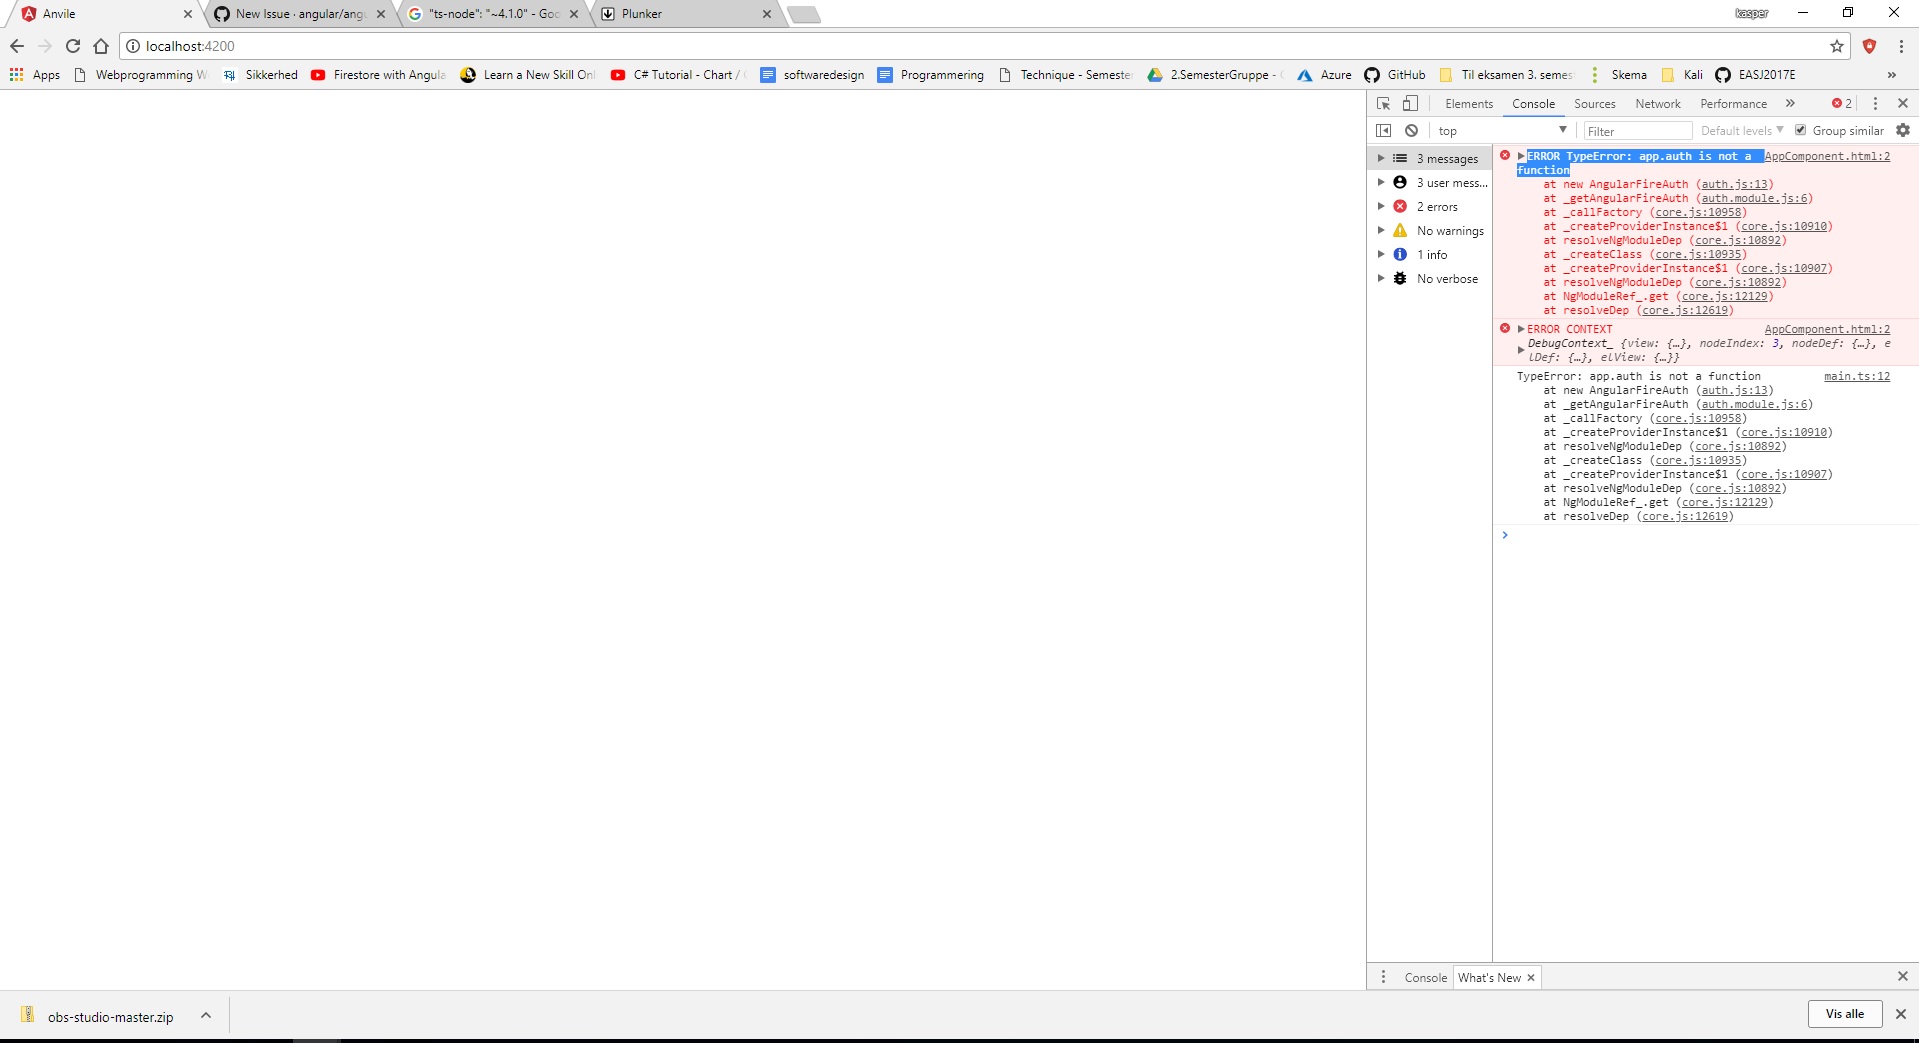Open the Kali bookmark folder
1919x1043 pixels.
tap(1682, 75)
